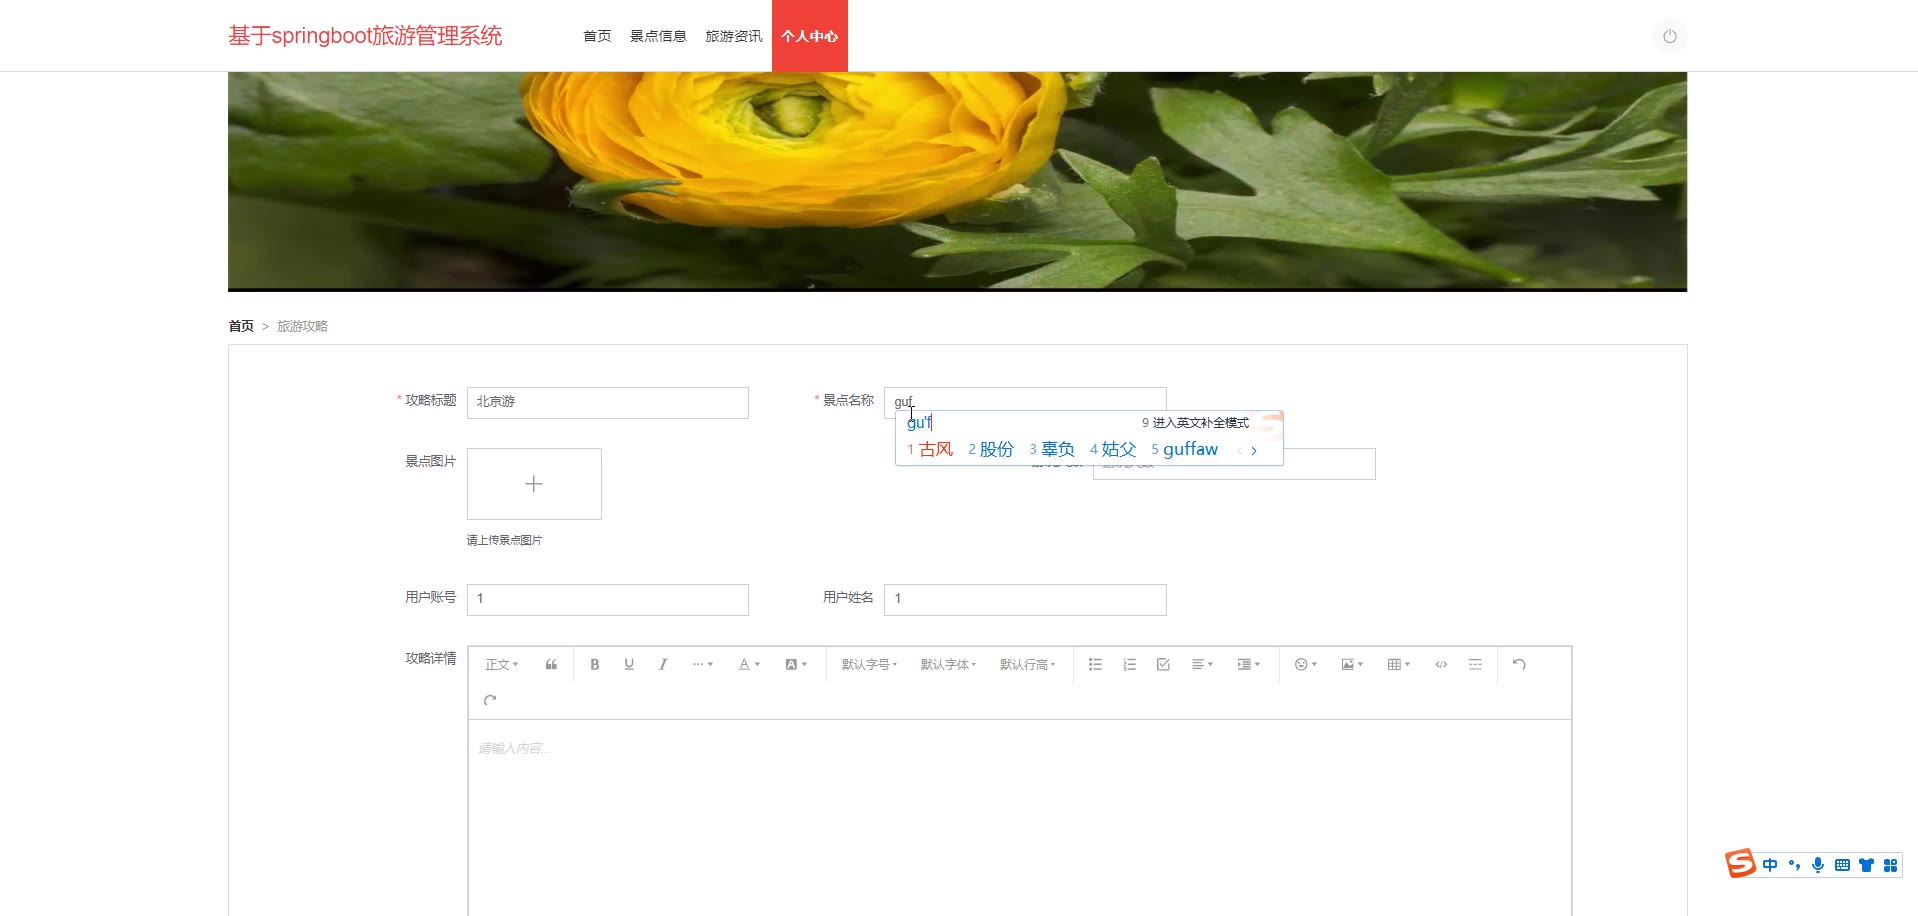Image resolution: width=1918 pixels, height=916 pixels.
Task: Select IME candidate 姑父
Action: pyautogui.click(x=1113, y=450)
